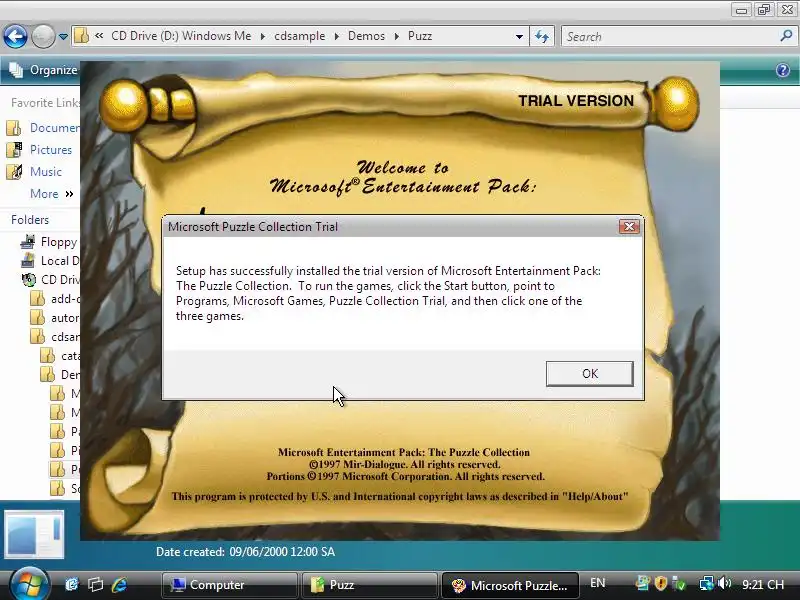Switch to Microsoft Puzzle taskbar button

[510, 585]
